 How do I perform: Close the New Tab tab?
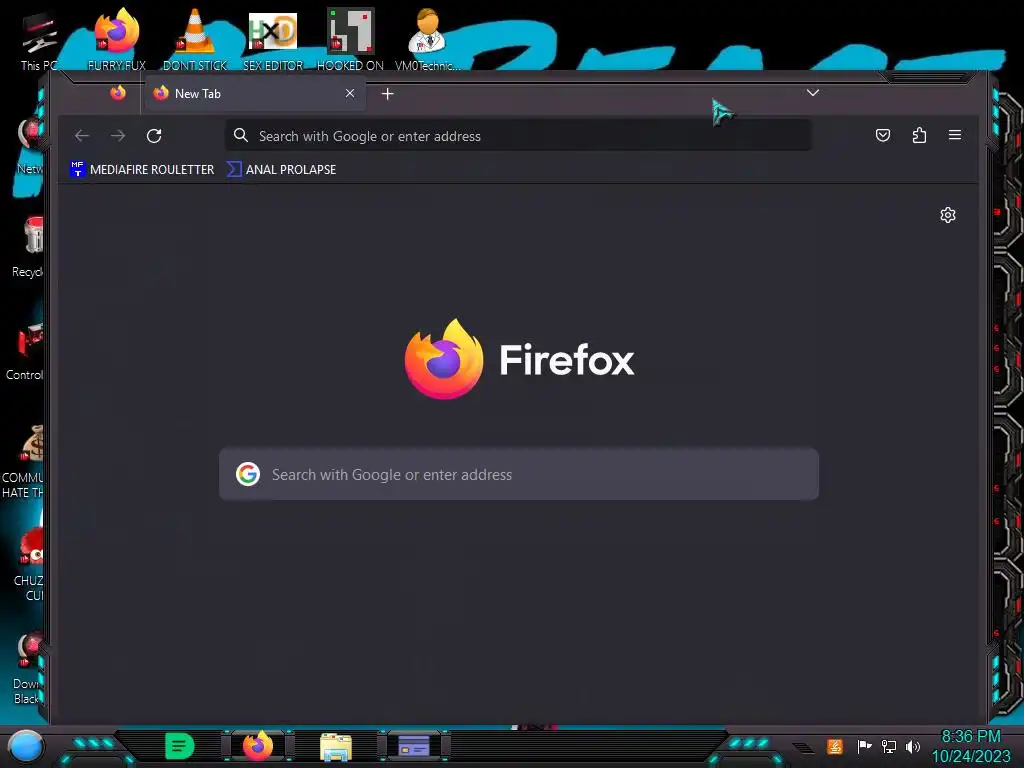(x=350, y=93)
